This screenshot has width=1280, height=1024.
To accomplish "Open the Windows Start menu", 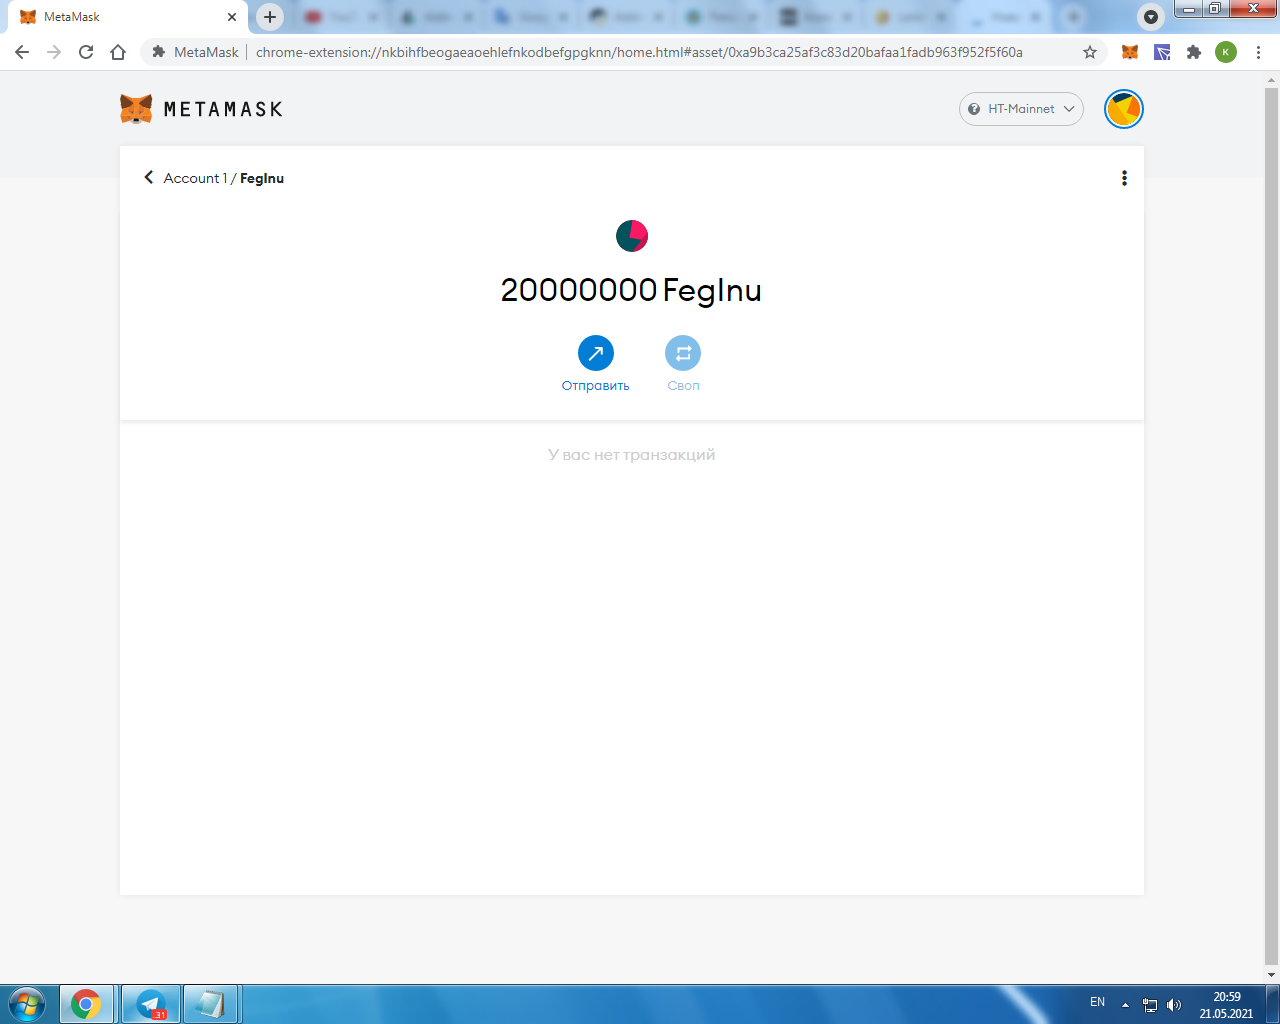I will click(26, 1003).
